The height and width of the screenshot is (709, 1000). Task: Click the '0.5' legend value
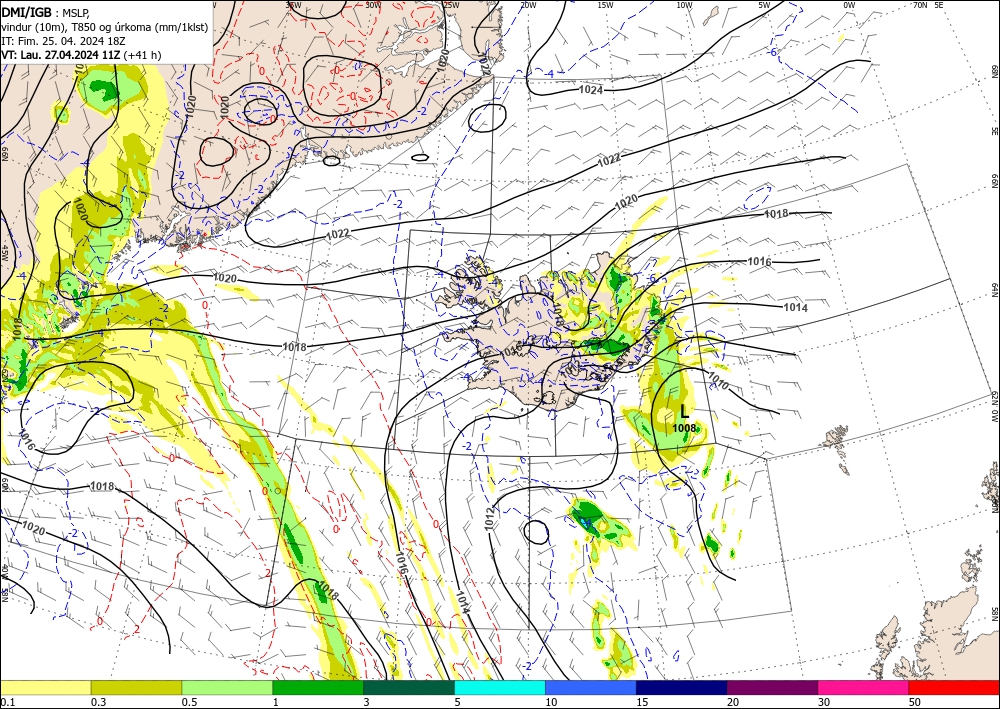(189, 702)
